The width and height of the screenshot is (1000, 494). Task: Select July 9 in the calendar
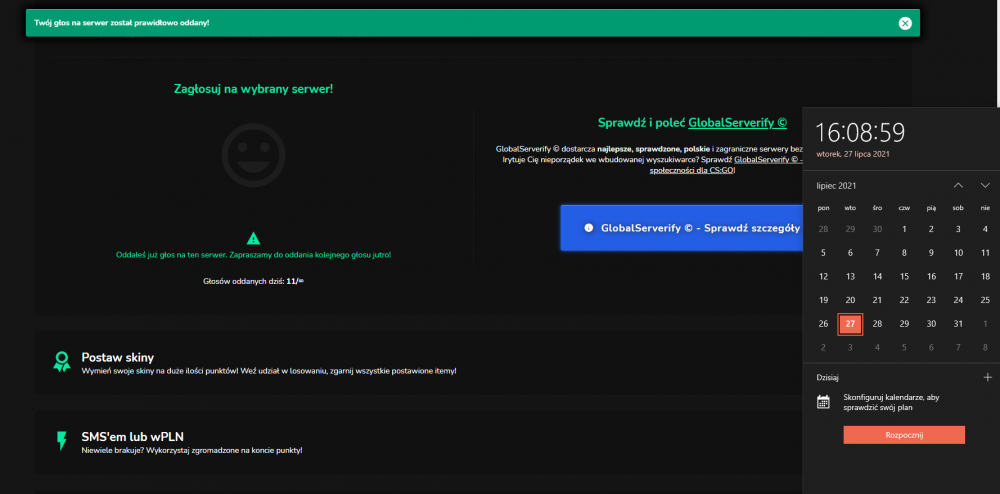(x=931, y=253)
